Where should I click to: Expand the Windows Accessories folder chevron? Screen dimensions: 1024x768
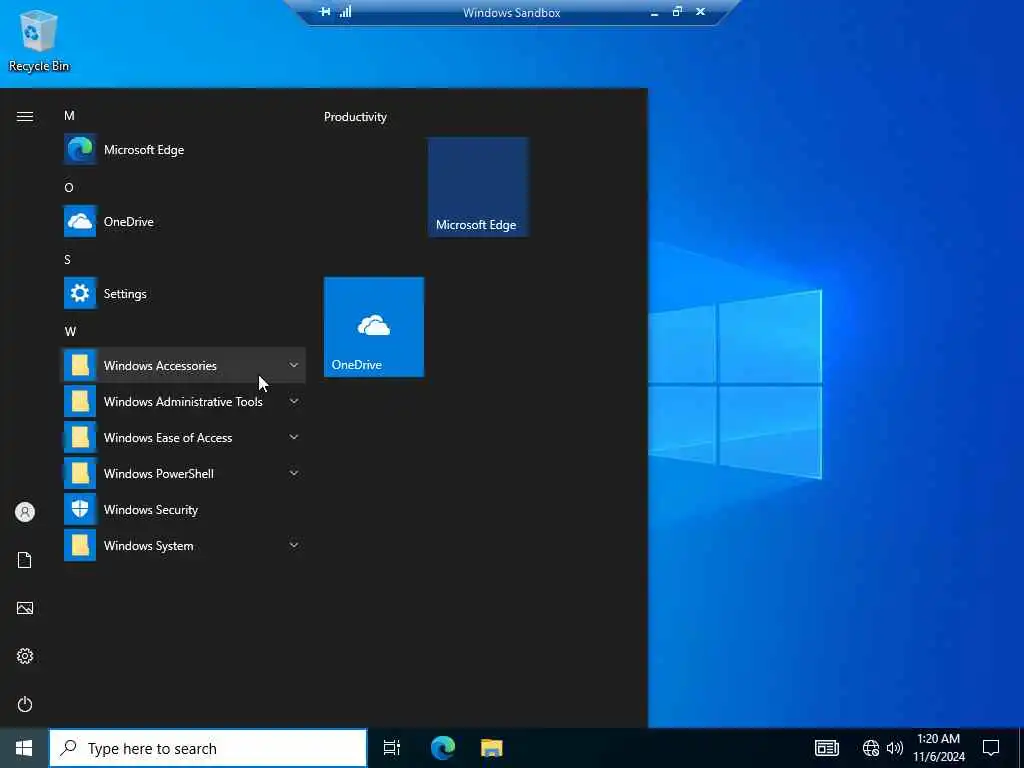pos(294,365)
